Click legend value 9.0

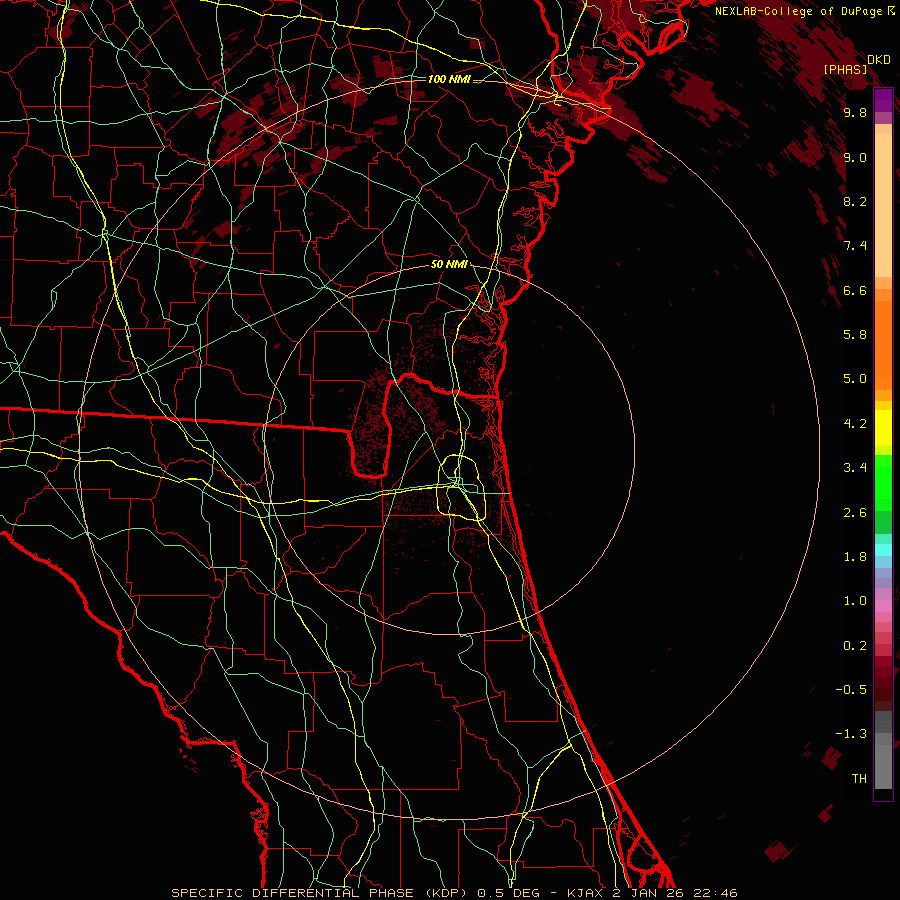855,157
